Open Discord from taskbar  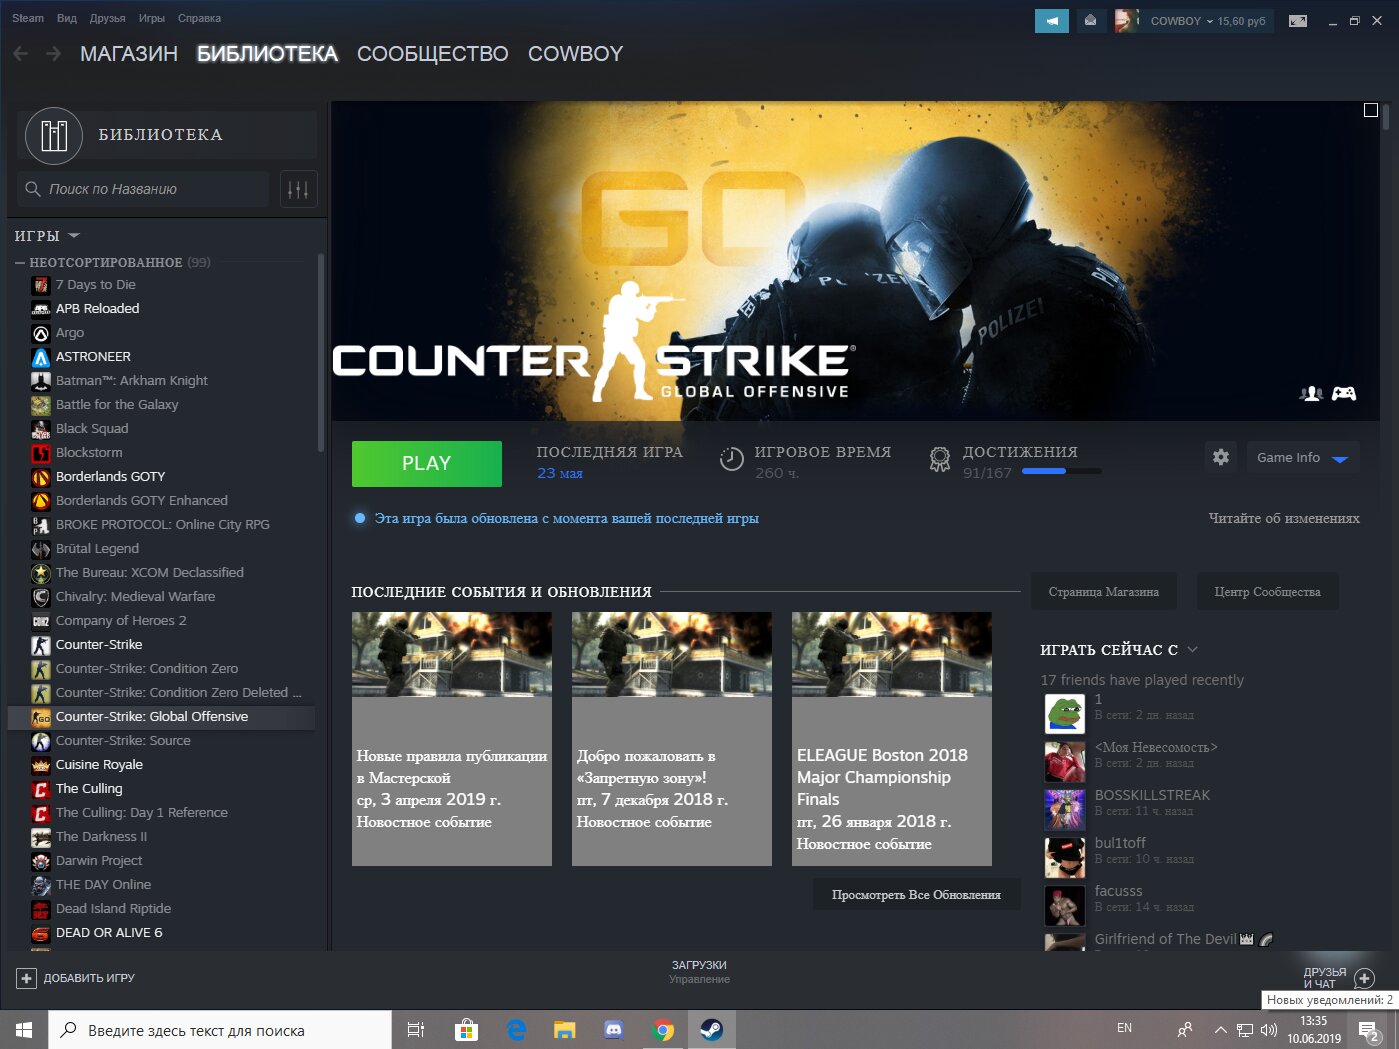[614, 1029]
